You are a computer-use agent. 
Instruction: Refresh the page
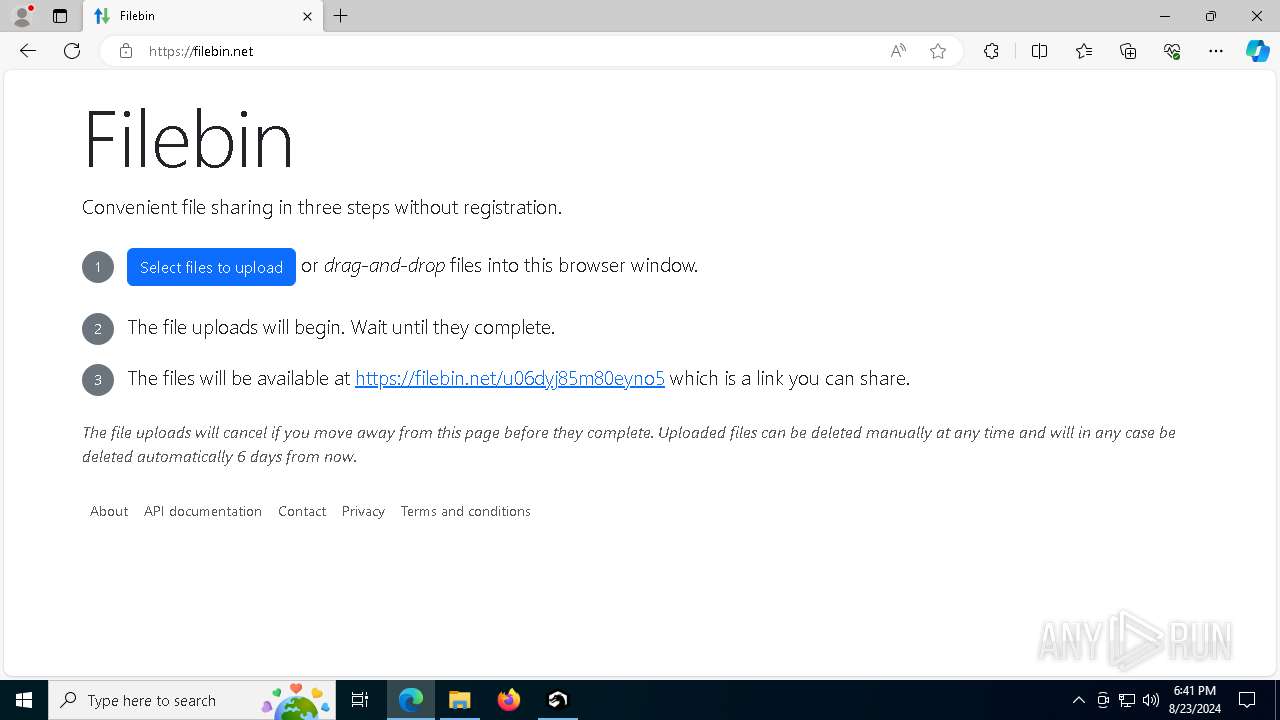click(x=72, y=51)
